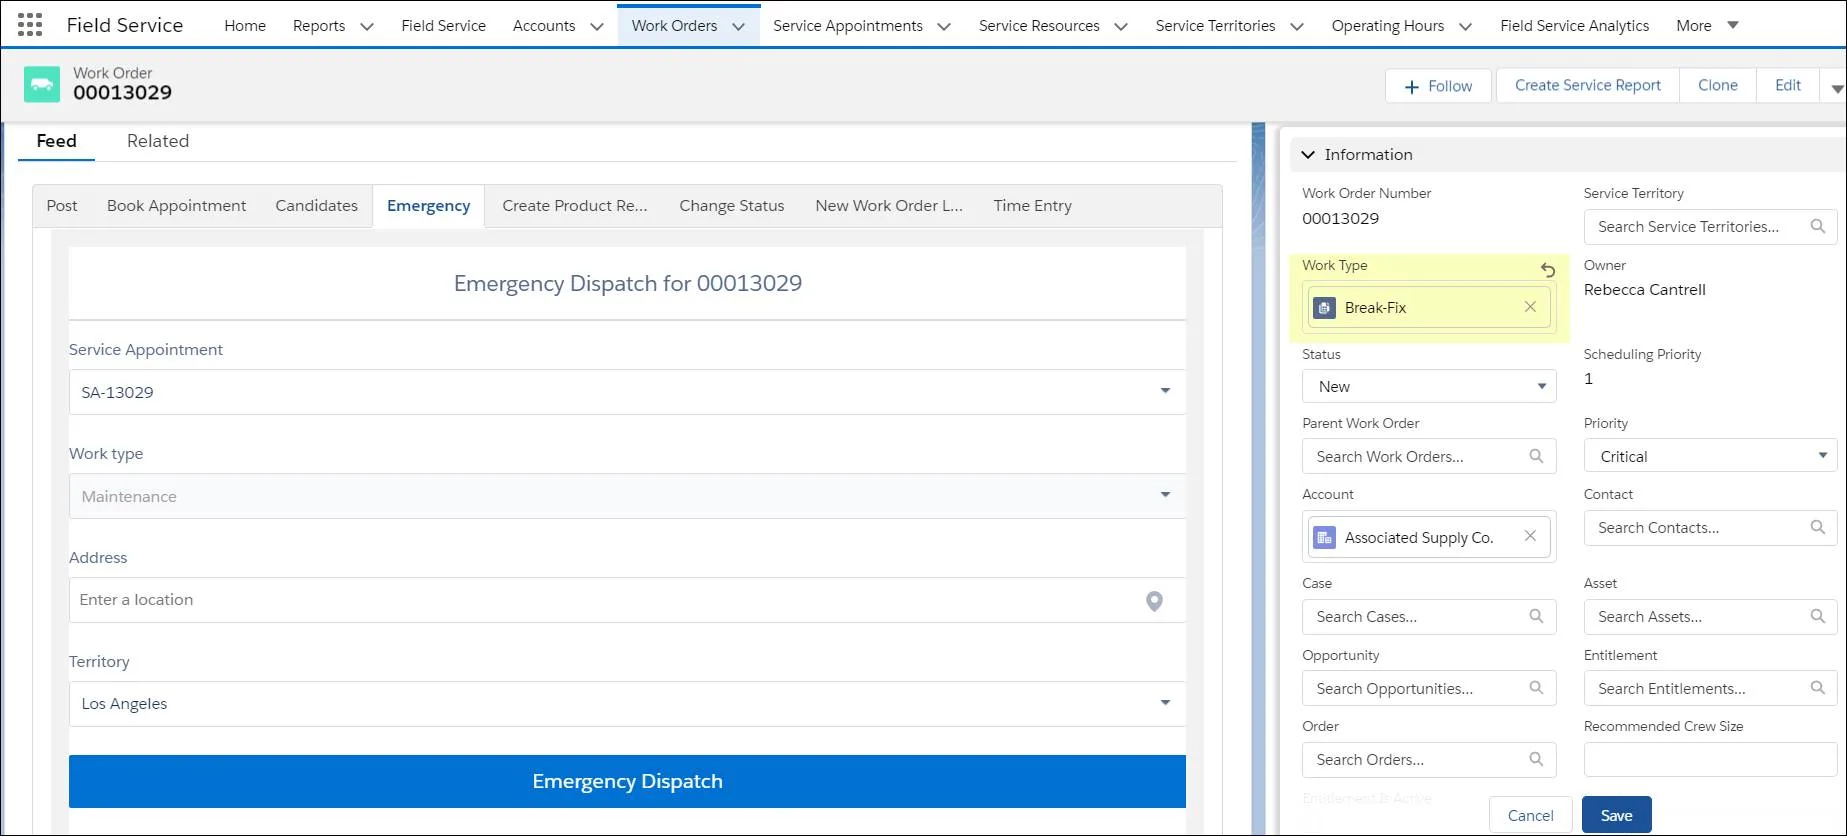The height and width of the screenshot is (836, 1847).
Task: Click owner name Rebecca Cantrell
Action: 1645,290
